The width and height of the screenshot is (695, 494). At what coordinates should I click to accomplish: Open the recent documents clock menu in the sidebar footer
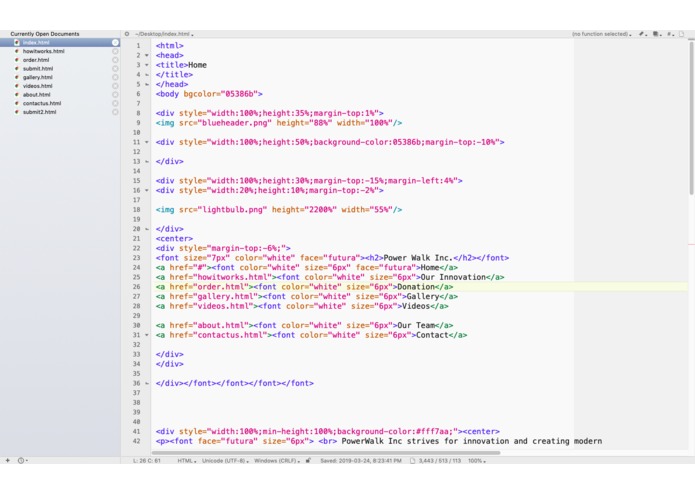pos(22,460)
